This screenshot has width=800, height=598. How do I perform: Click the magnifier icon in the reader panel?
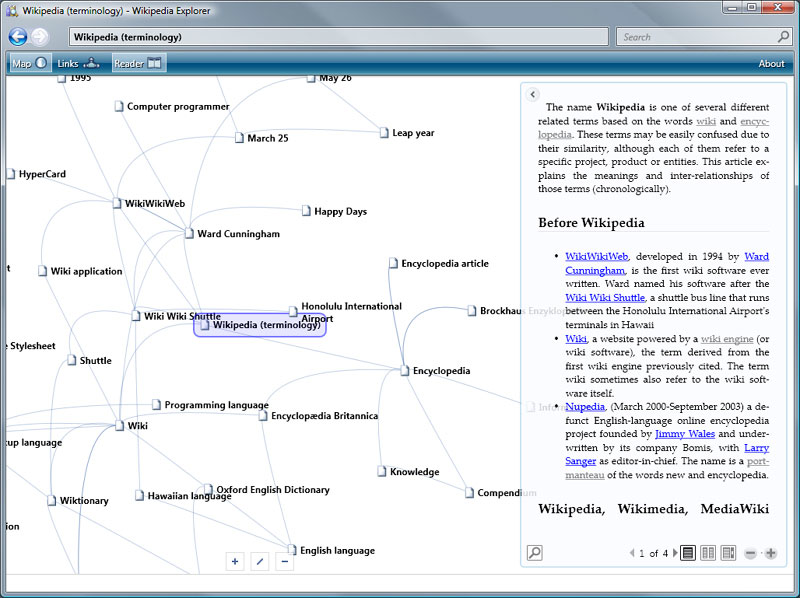click(534, 552)
